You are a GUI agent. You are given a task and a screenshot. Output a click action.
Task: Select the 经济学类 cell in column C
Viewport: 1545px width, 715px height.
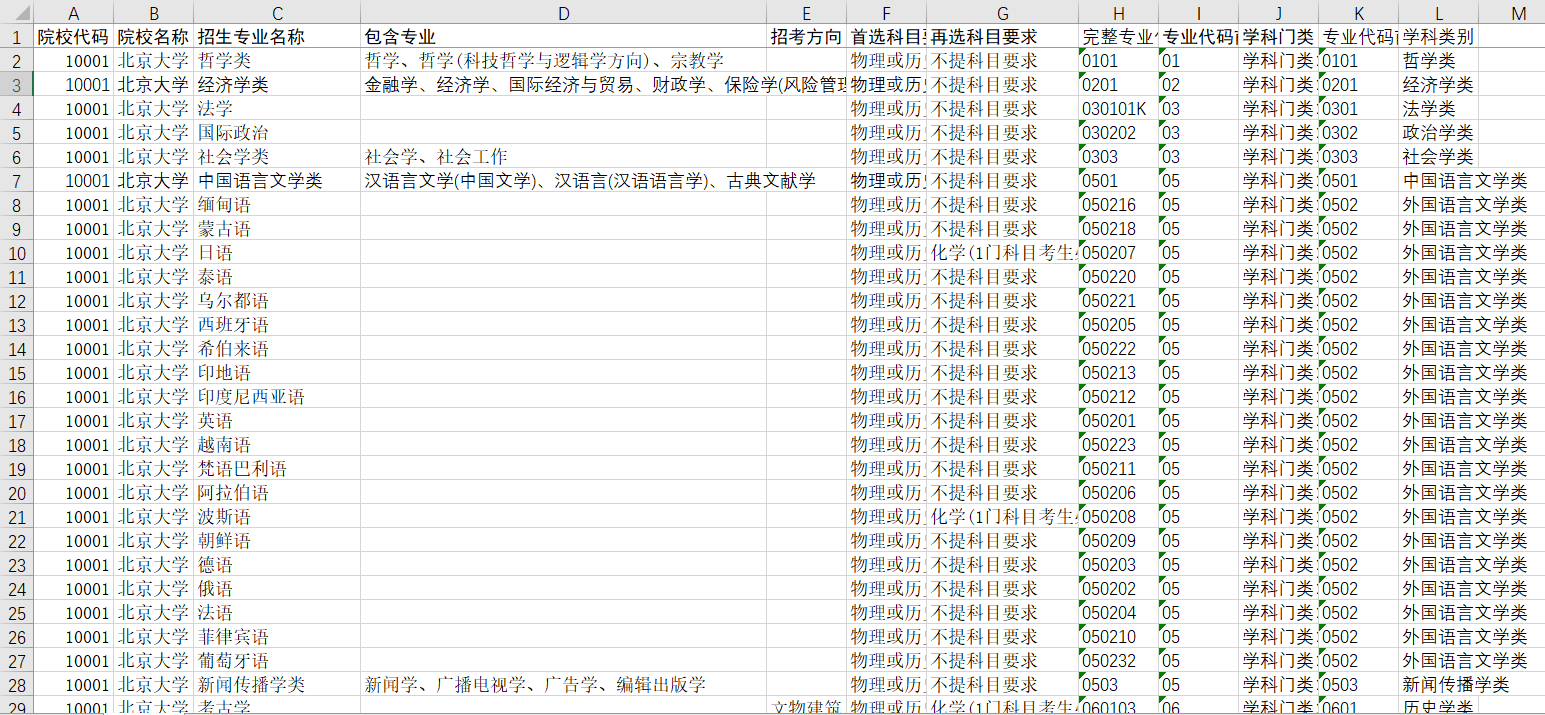tap(277, 85)
